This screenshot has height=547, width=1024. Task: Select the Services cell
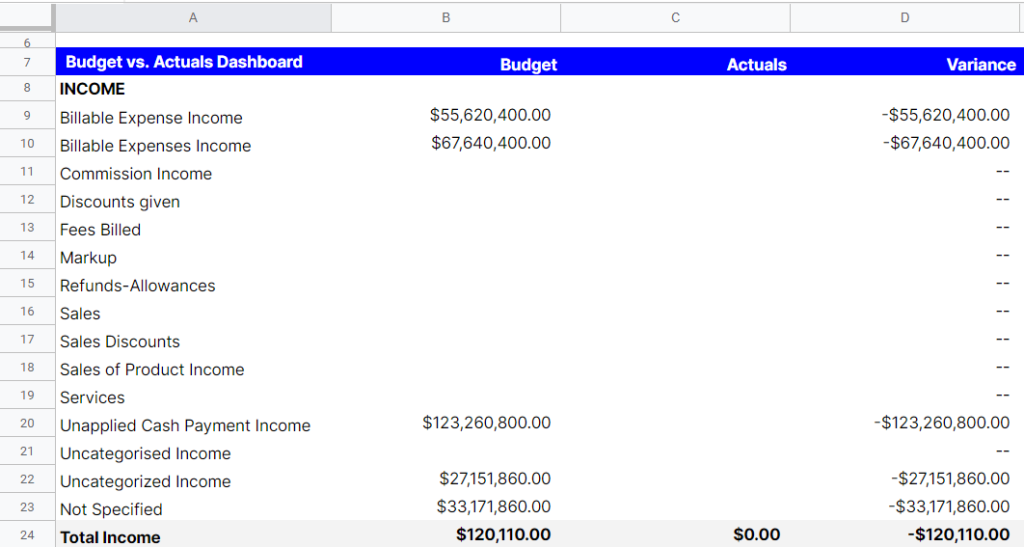click(193, 397)
